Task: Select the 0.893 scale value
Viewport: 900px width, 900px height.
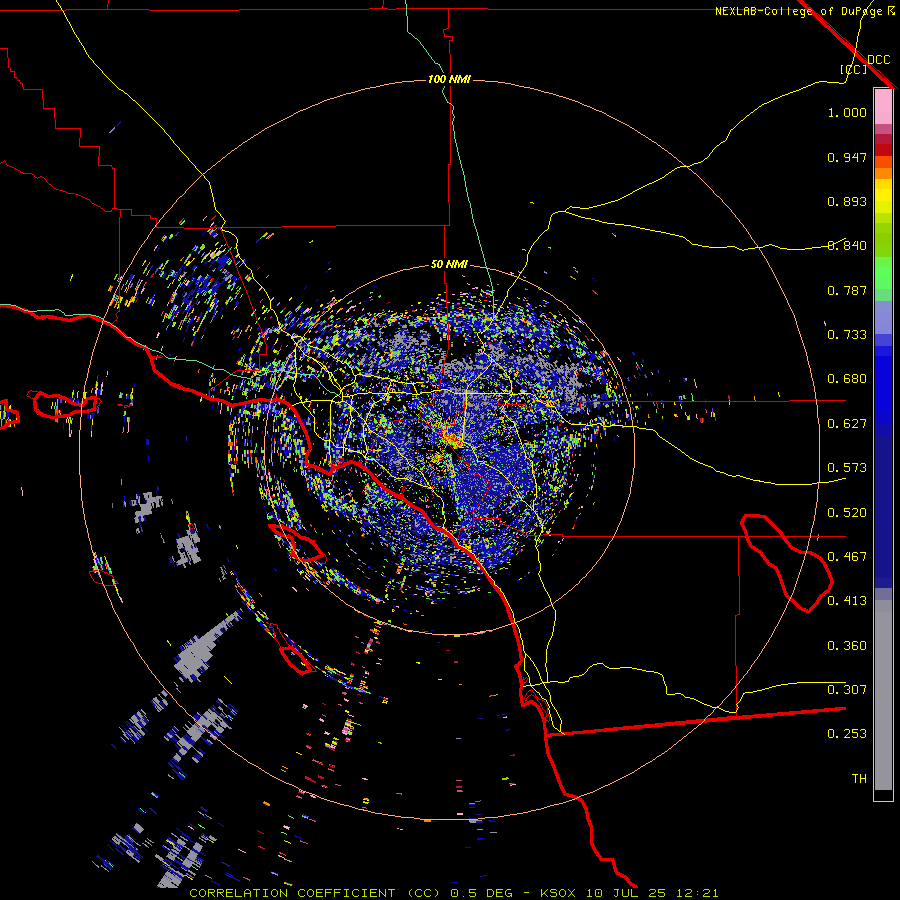Action: tap(847, 201)
